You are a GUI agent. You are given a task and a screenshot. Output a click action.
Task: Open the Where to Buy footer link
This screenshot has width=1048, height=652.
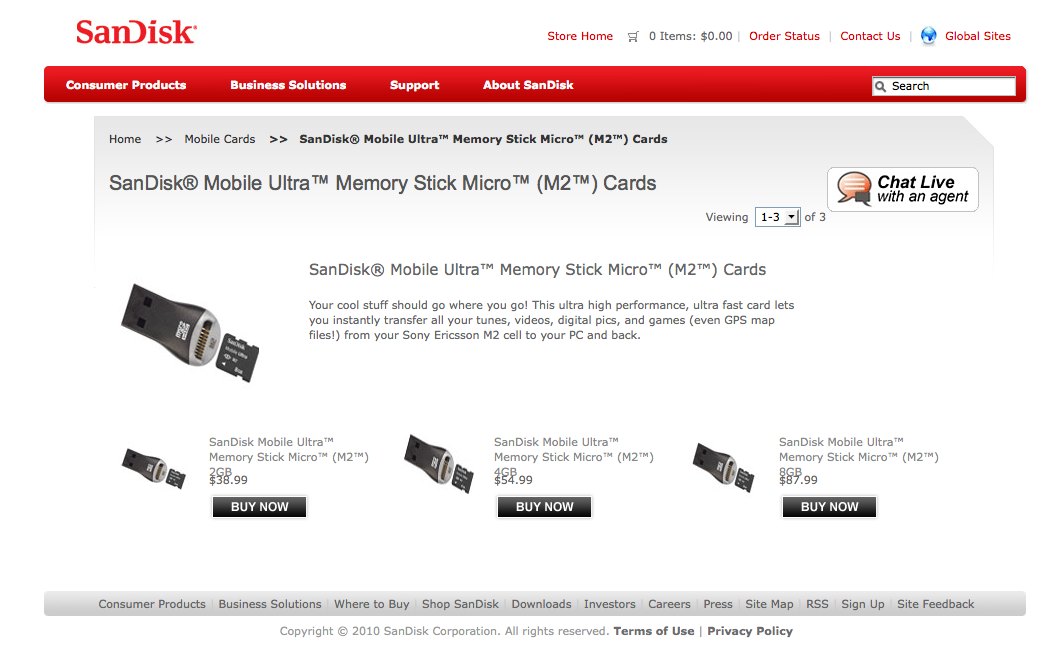coord(372,604)
